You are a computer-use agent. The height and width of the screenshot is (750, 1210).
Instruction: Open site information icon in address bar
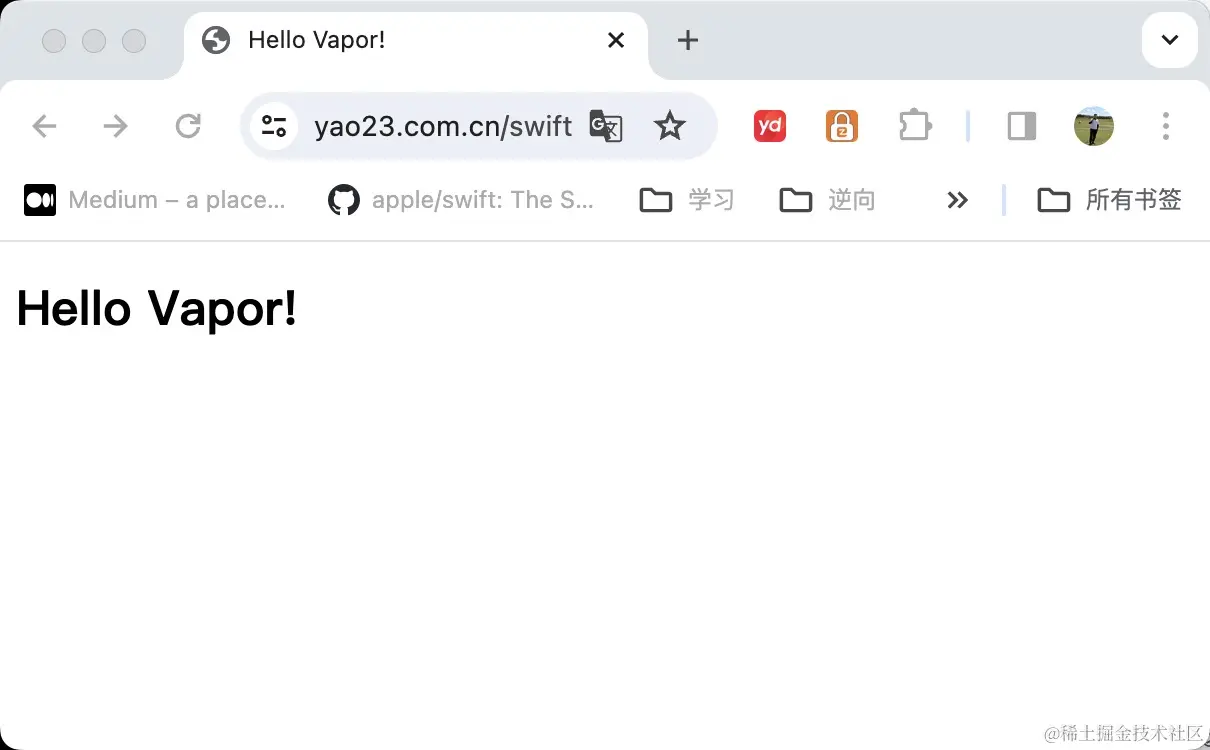click(273, 126)
